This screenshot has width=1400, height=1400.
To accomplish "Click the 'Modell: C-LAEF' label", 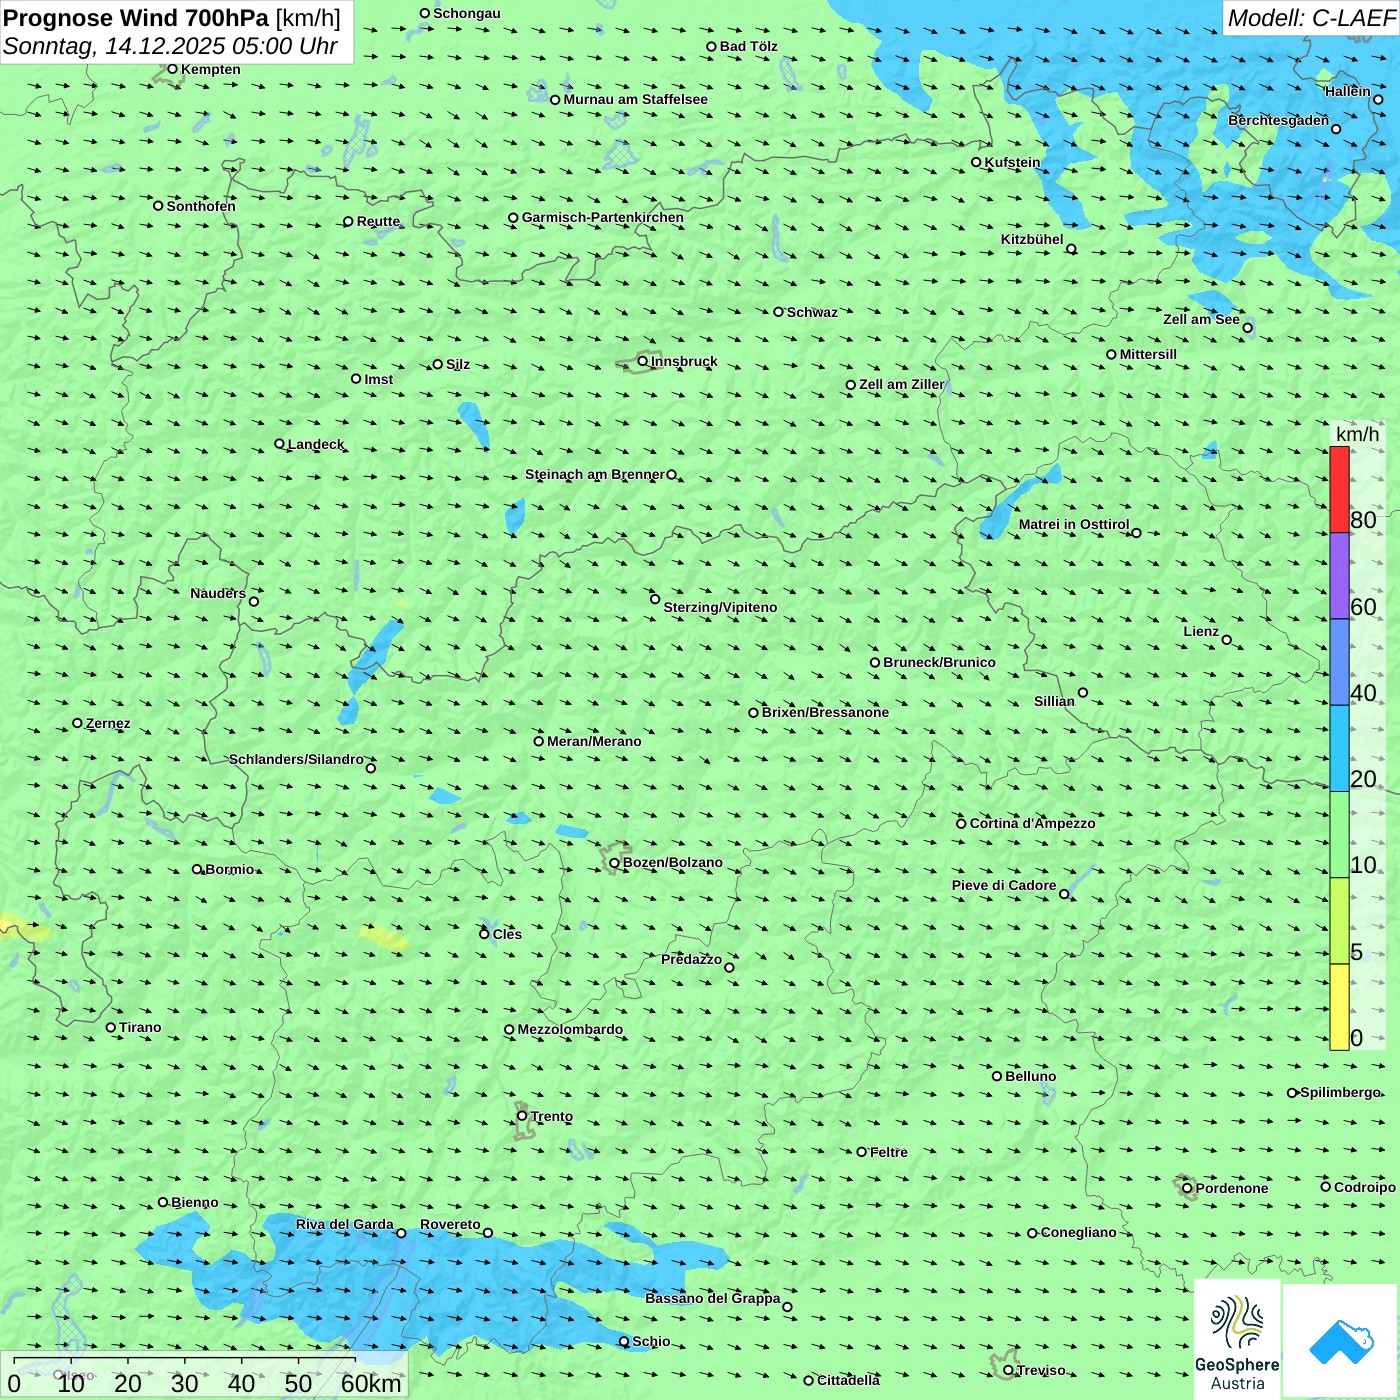I will tap(1311, 18).
